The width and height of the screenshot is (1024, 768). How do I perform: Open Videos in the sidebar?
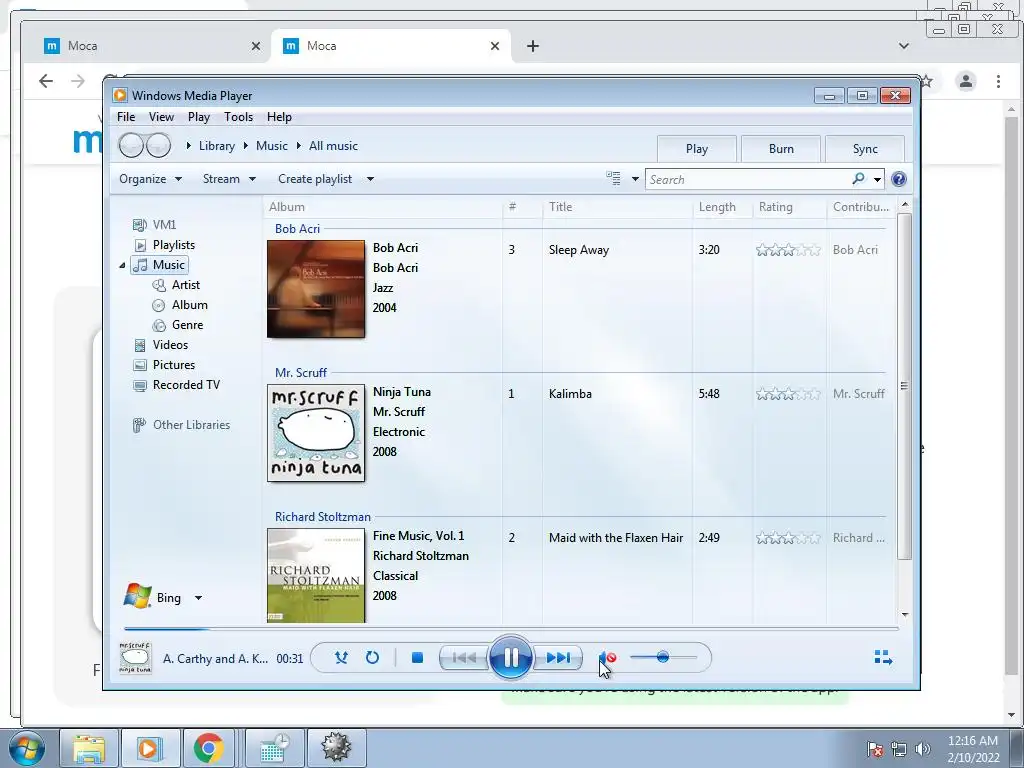161,345
